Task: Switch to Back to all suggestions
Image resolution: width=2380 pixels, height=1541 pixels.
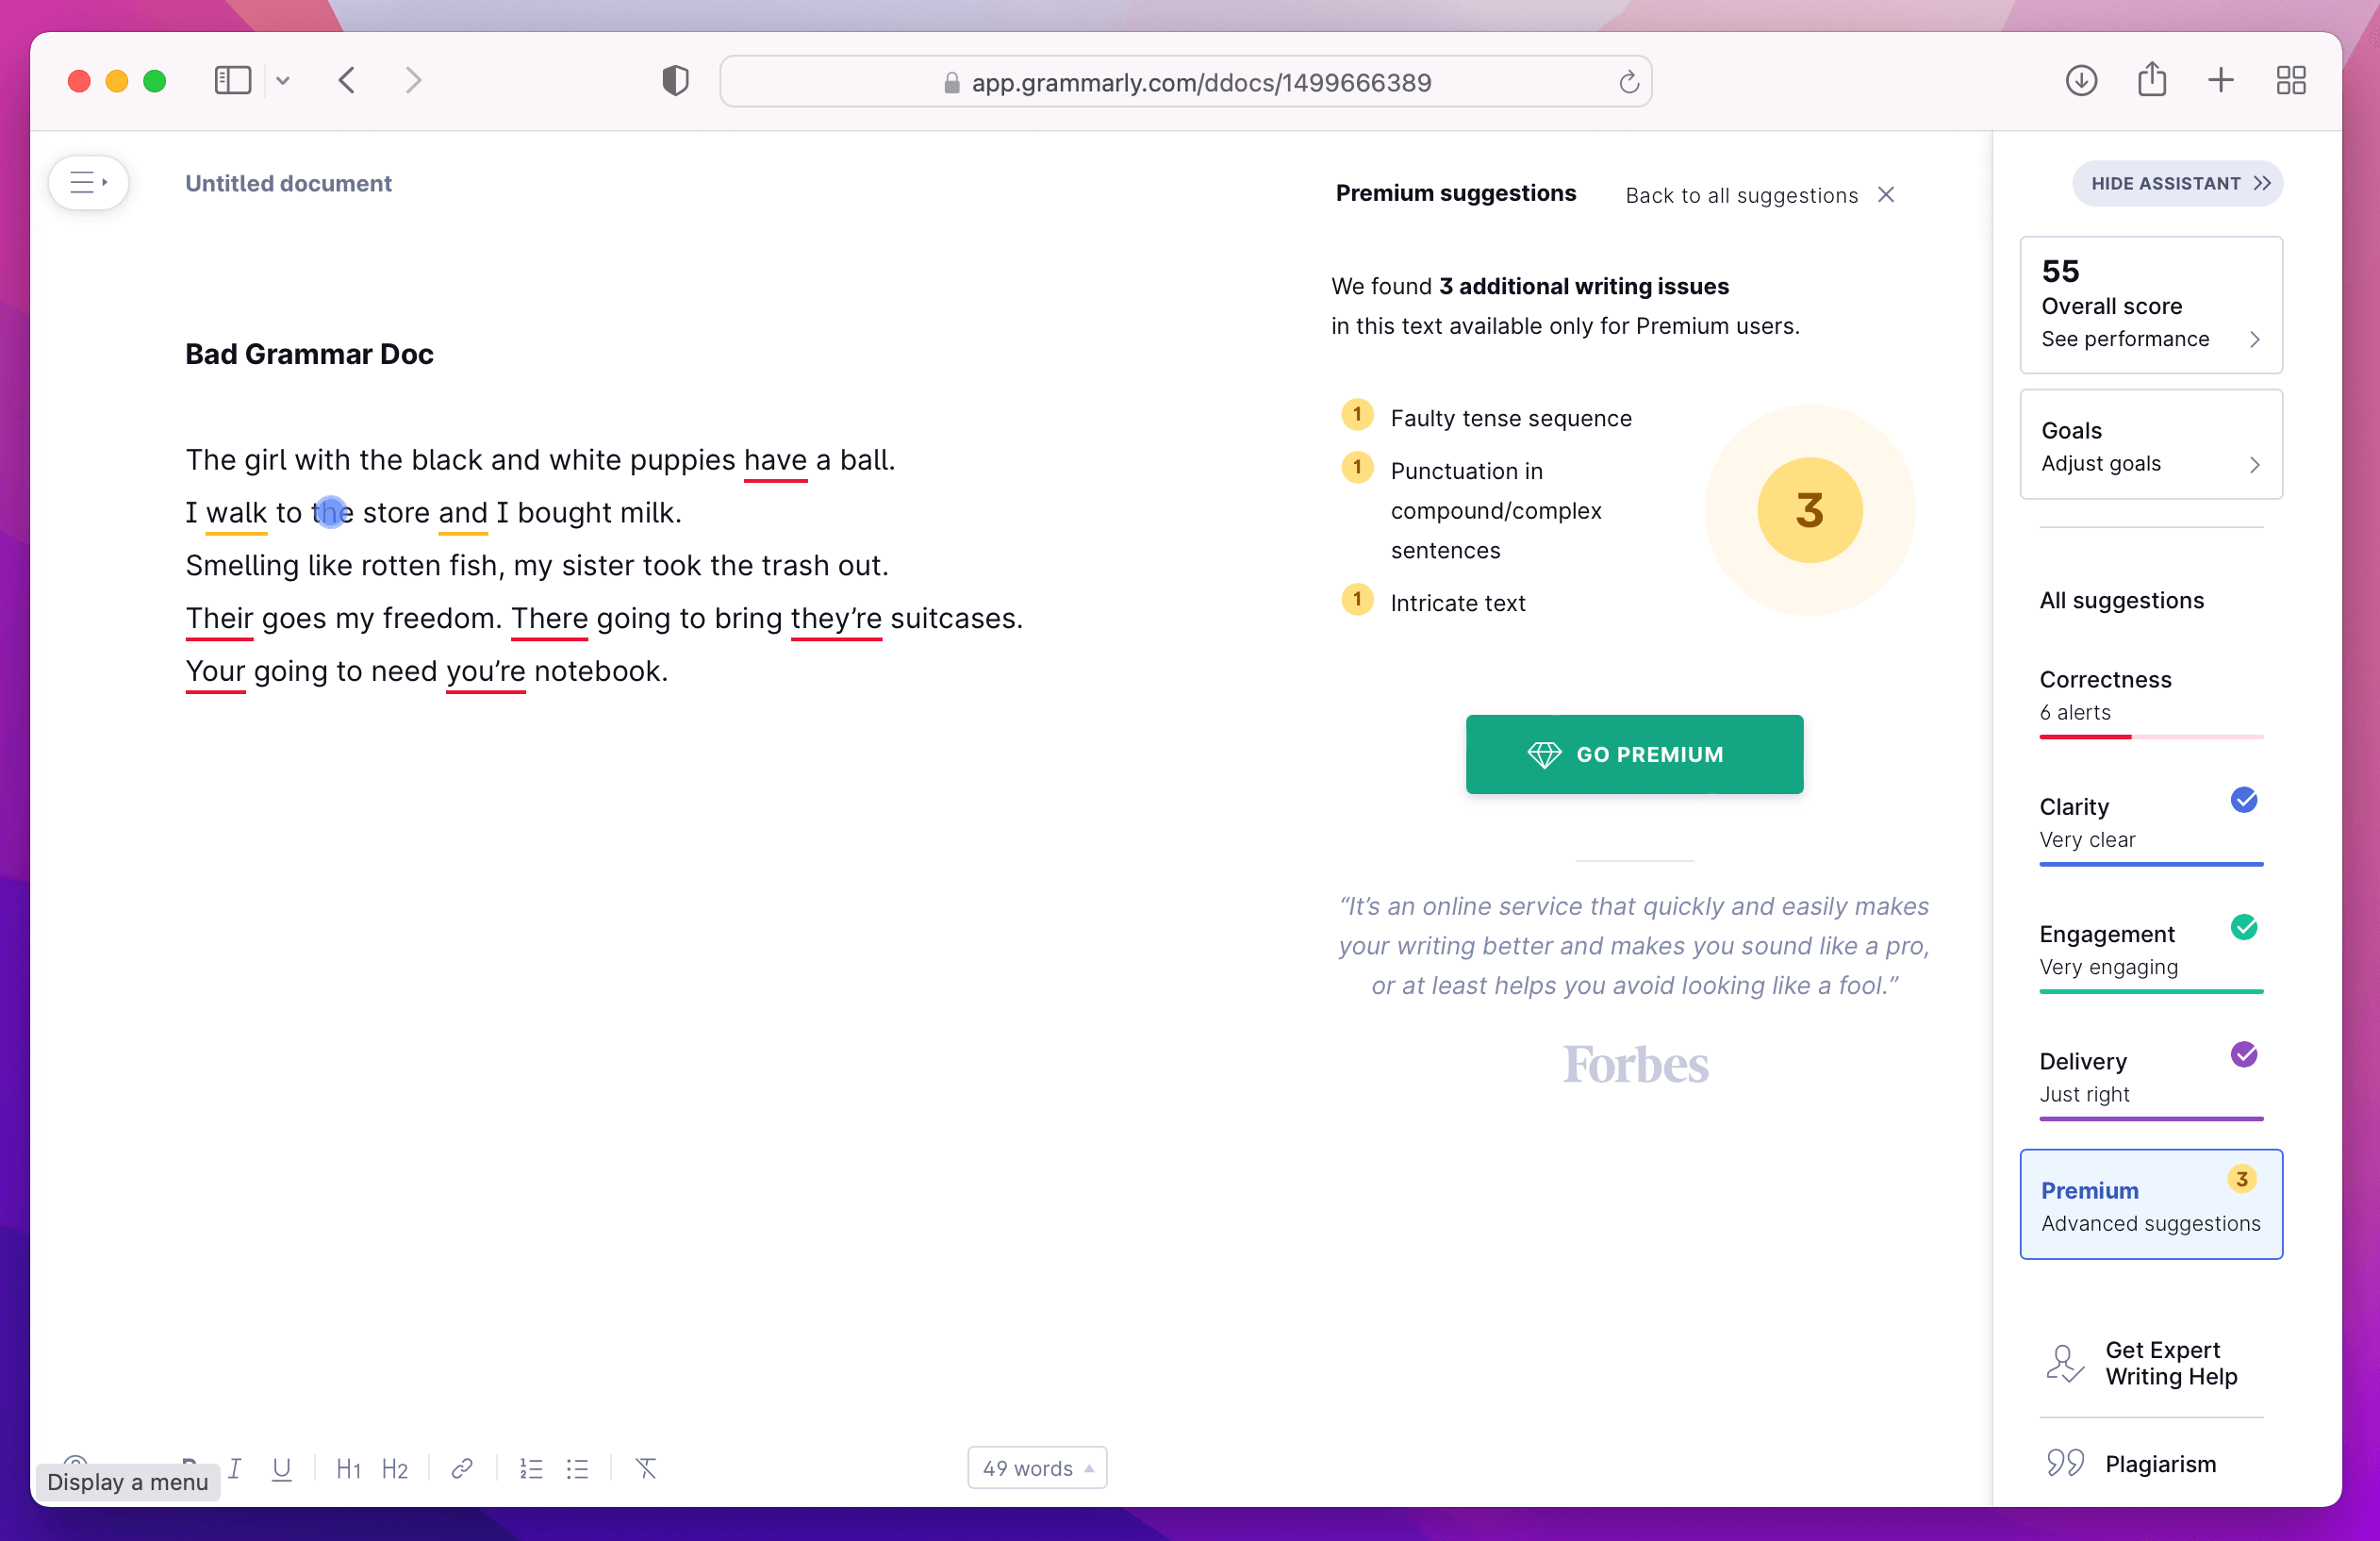Action: [1741, 195]
